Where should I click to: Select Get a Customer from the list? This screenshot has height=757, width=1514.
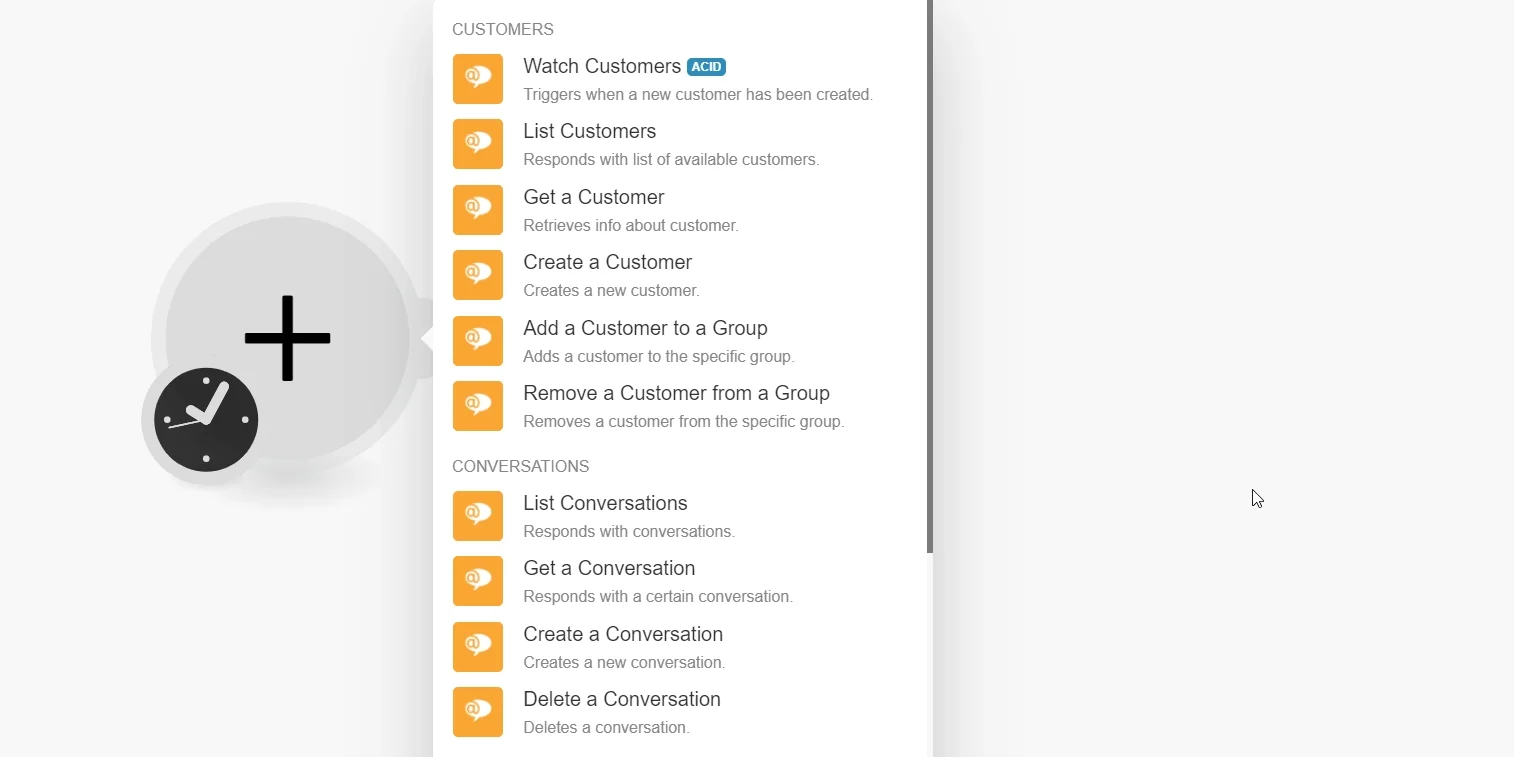click(x=682, y=210)
